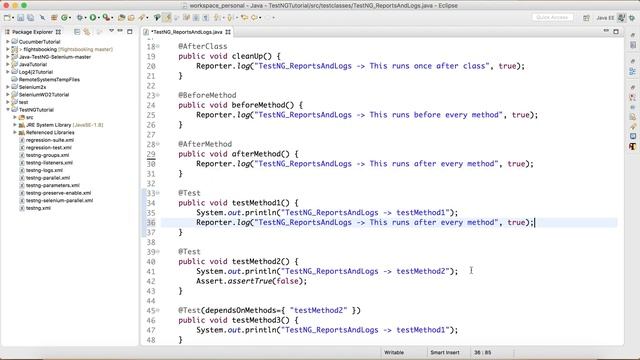This screenshot has width=640, height=360.
Task: Click in the Quick Access search field
Action: (x=553, y=18)
